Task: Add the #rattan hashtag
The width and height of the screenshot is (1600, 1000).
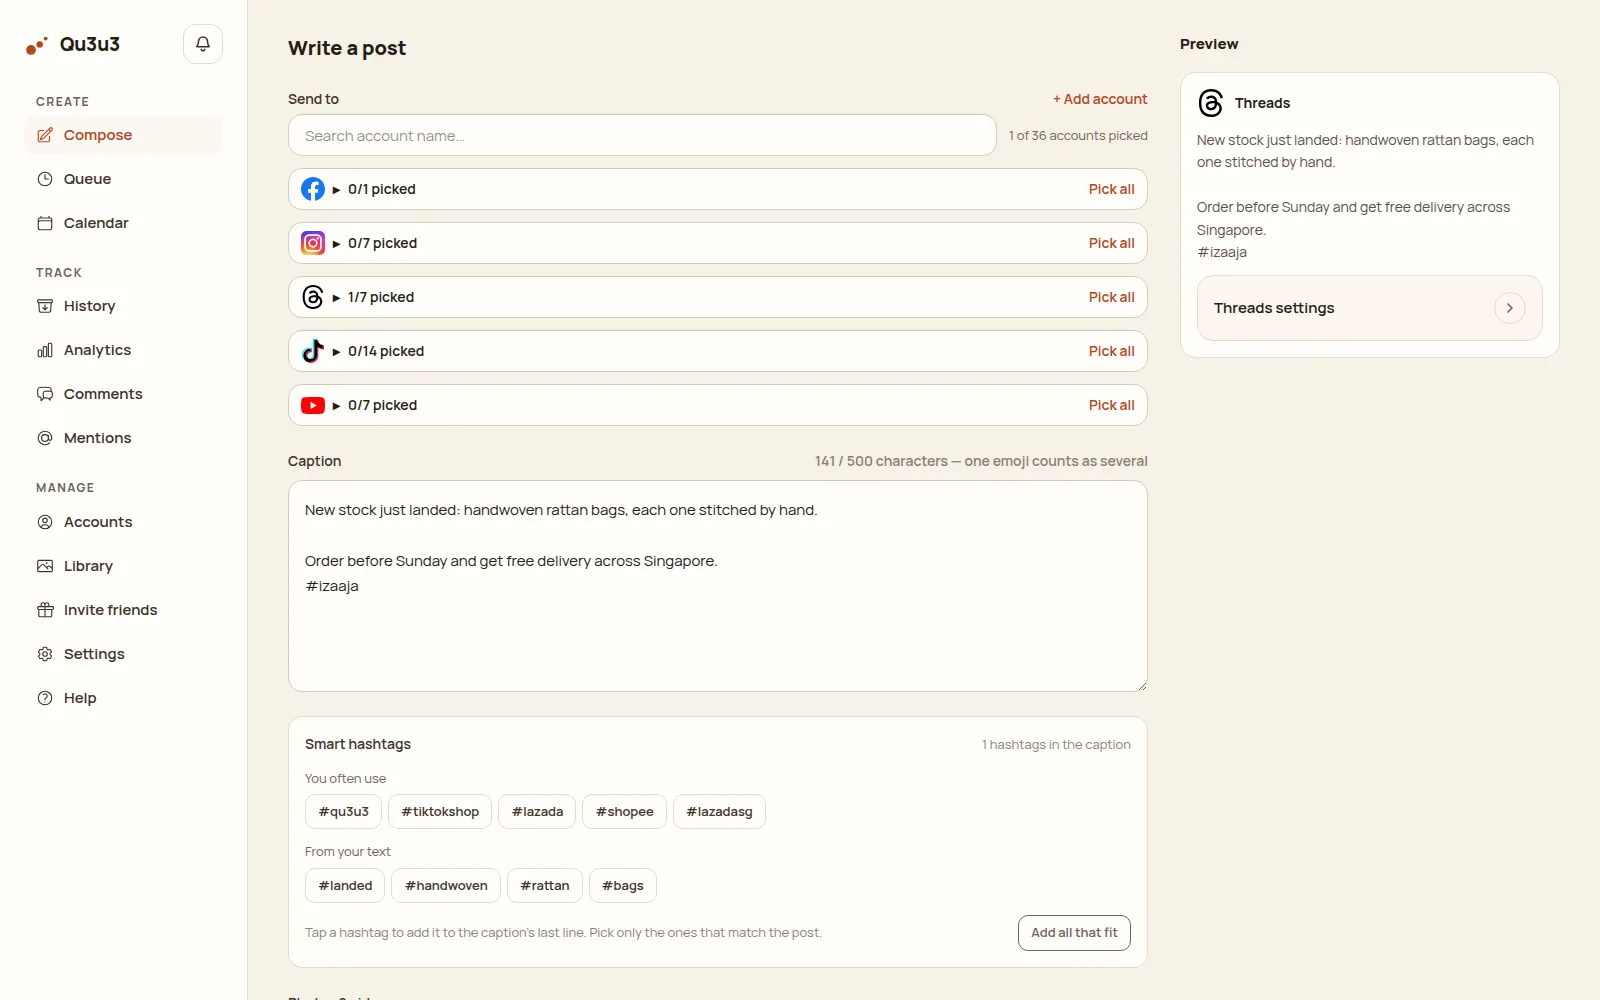Action: click(x=545, y=886)
